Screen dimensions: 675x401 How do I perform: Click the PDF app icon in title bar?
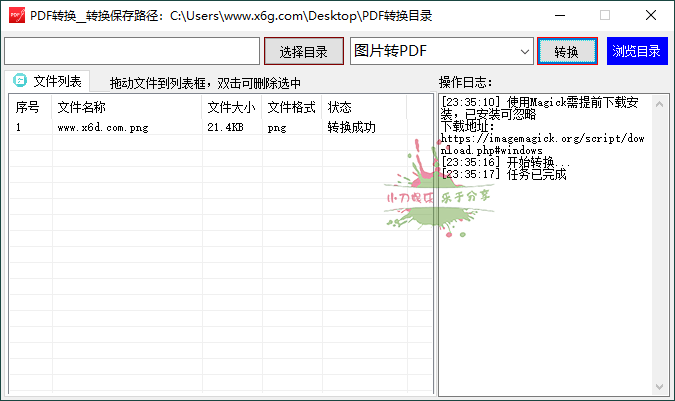16,15
